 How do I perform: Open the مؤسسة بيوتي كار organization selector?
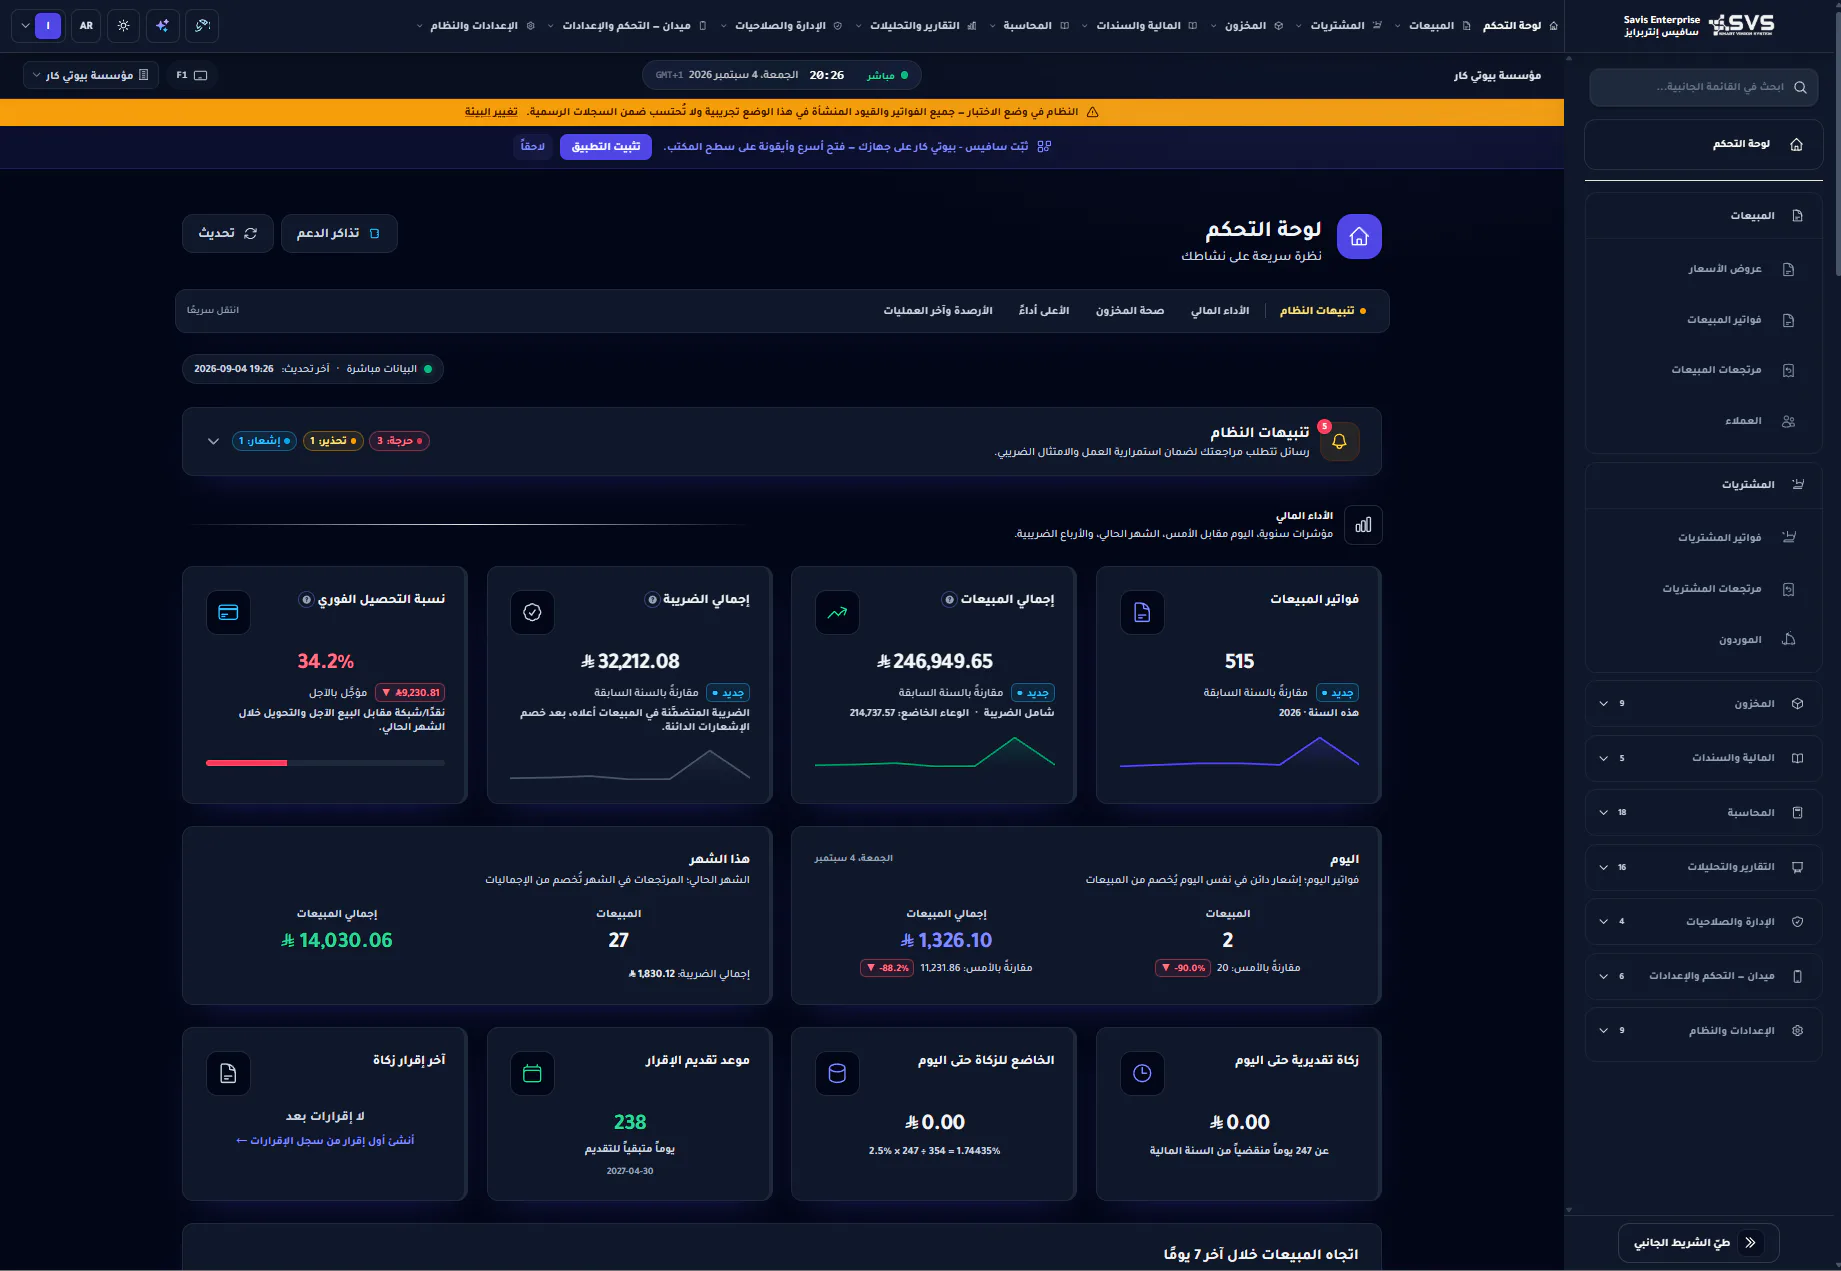tap(91, 75)
